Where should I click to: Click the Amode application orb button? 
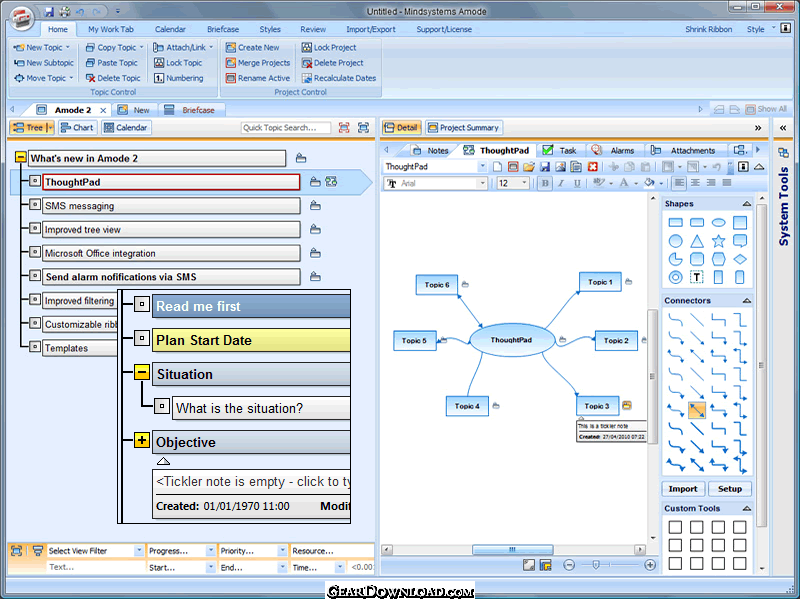pos(20,19)
